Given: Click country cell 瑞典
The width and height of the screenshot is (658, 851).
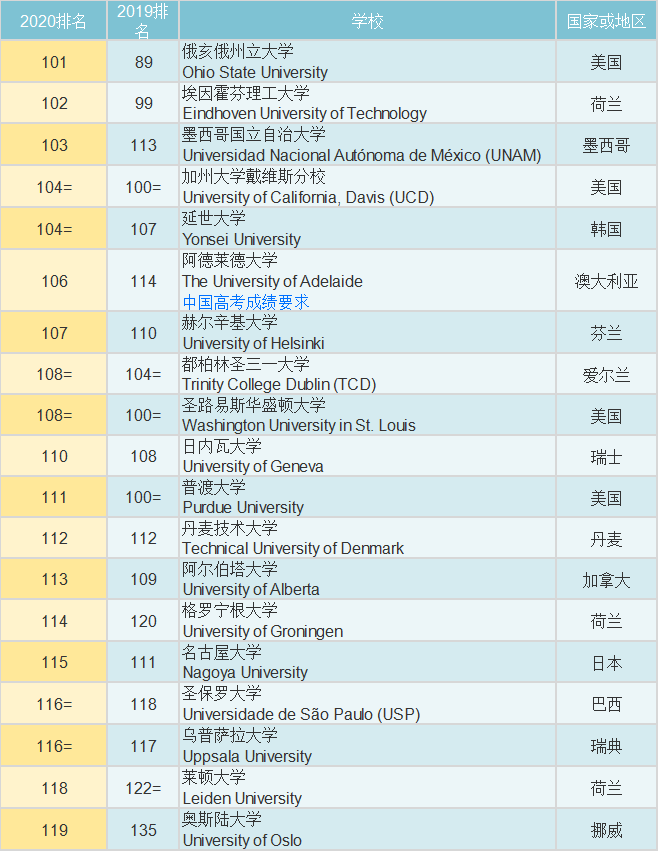Looking at the screenshot, I should pyautogui.click(x=606, y=746).
